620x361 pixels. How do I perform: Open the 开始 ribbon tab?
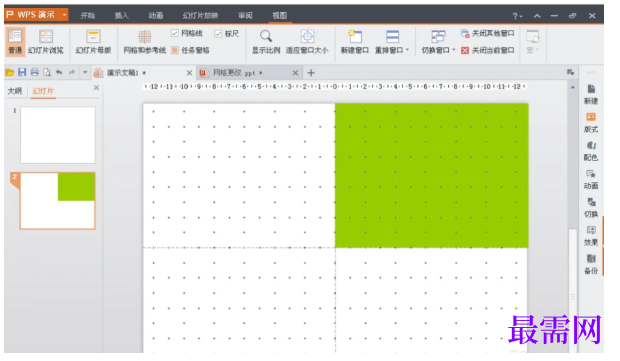coord(88,15)
